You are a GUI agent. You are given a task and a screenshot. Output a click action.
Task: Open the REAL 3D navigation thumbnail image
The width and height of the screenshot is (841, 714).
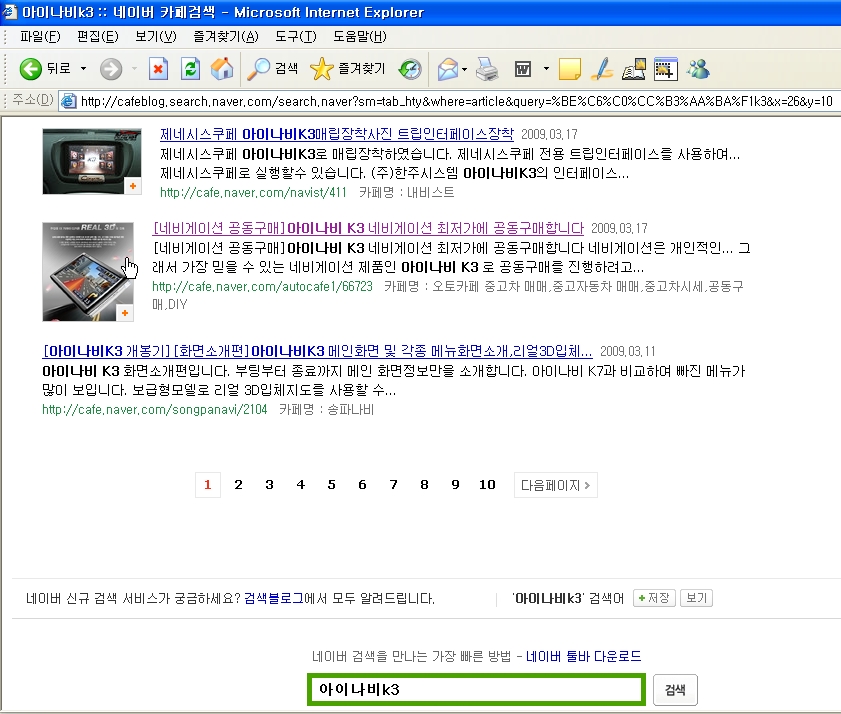[x=88, y=271]
